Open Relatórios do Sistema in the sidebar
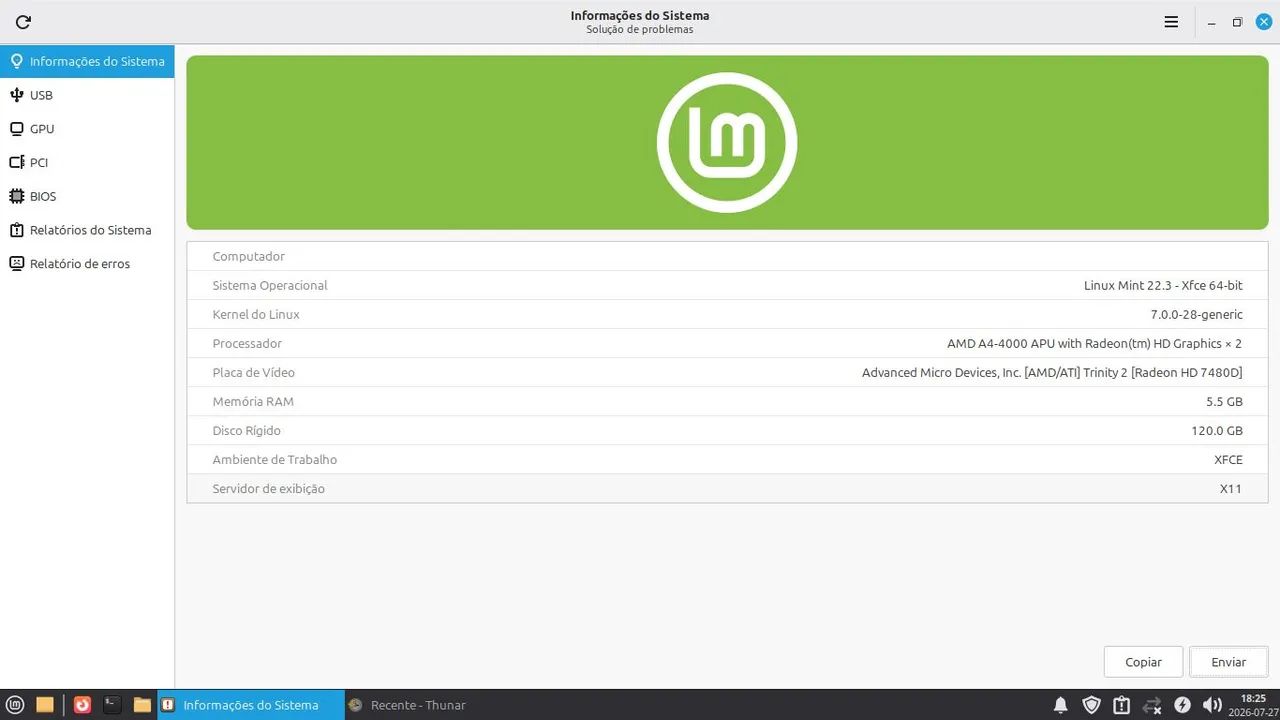 pos(87,230)
